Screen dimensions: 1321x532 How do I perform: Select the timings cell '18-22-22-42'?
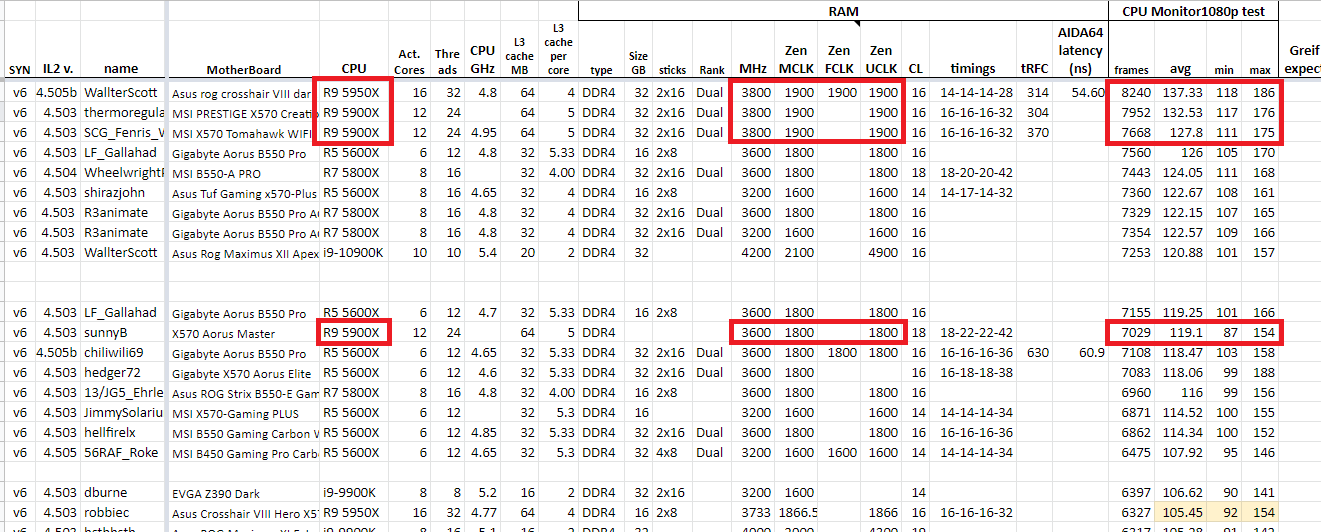[x=976, y=332]
